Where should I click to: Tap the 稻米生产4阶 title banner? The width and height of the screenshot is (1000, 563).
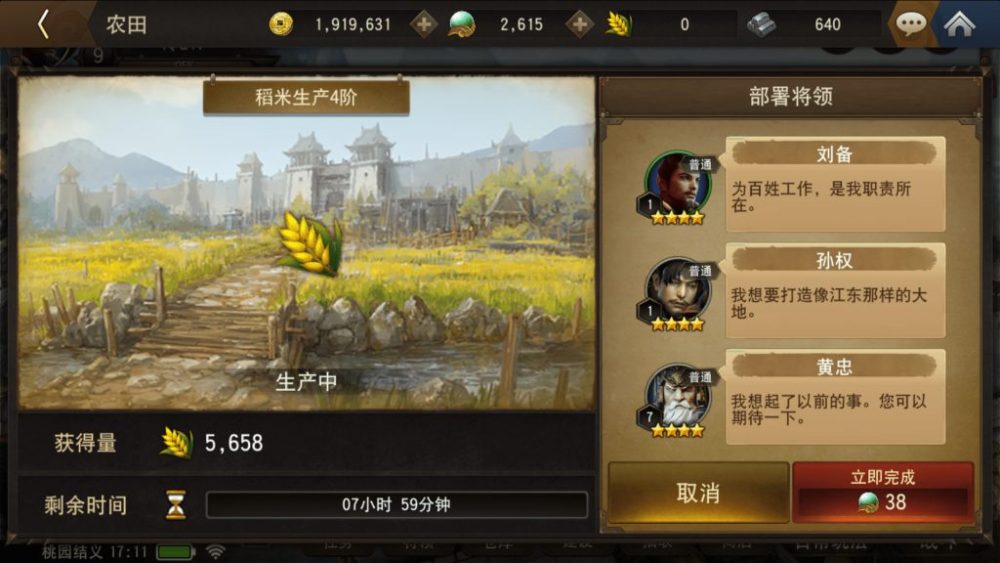click(x=306, y=97)
